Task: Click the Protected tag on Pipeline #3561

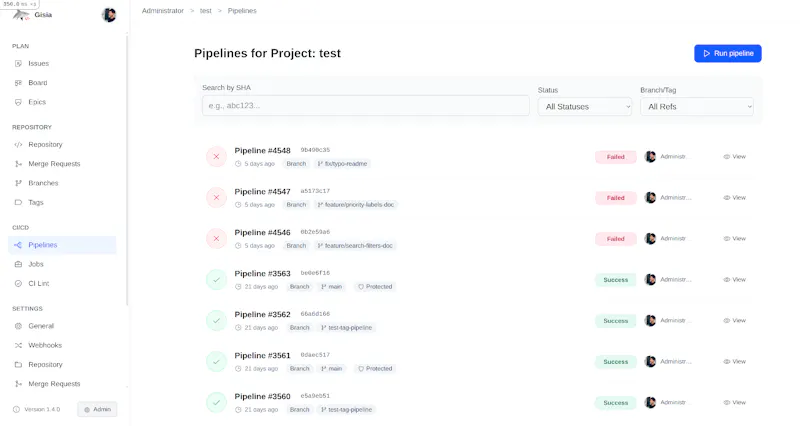Action: (x=375, y=368)
